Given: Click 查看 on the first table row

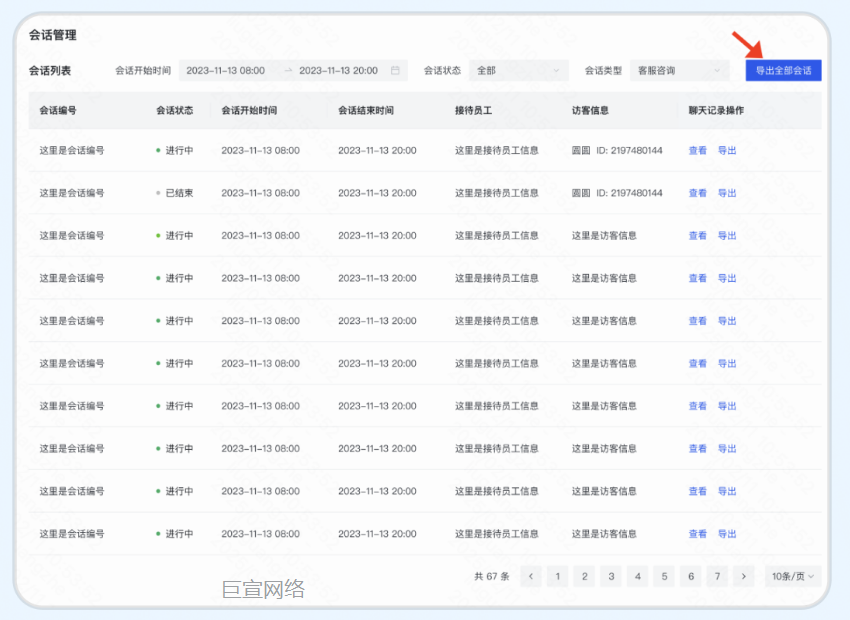Looking at the screenshot, I should point(696,151).
